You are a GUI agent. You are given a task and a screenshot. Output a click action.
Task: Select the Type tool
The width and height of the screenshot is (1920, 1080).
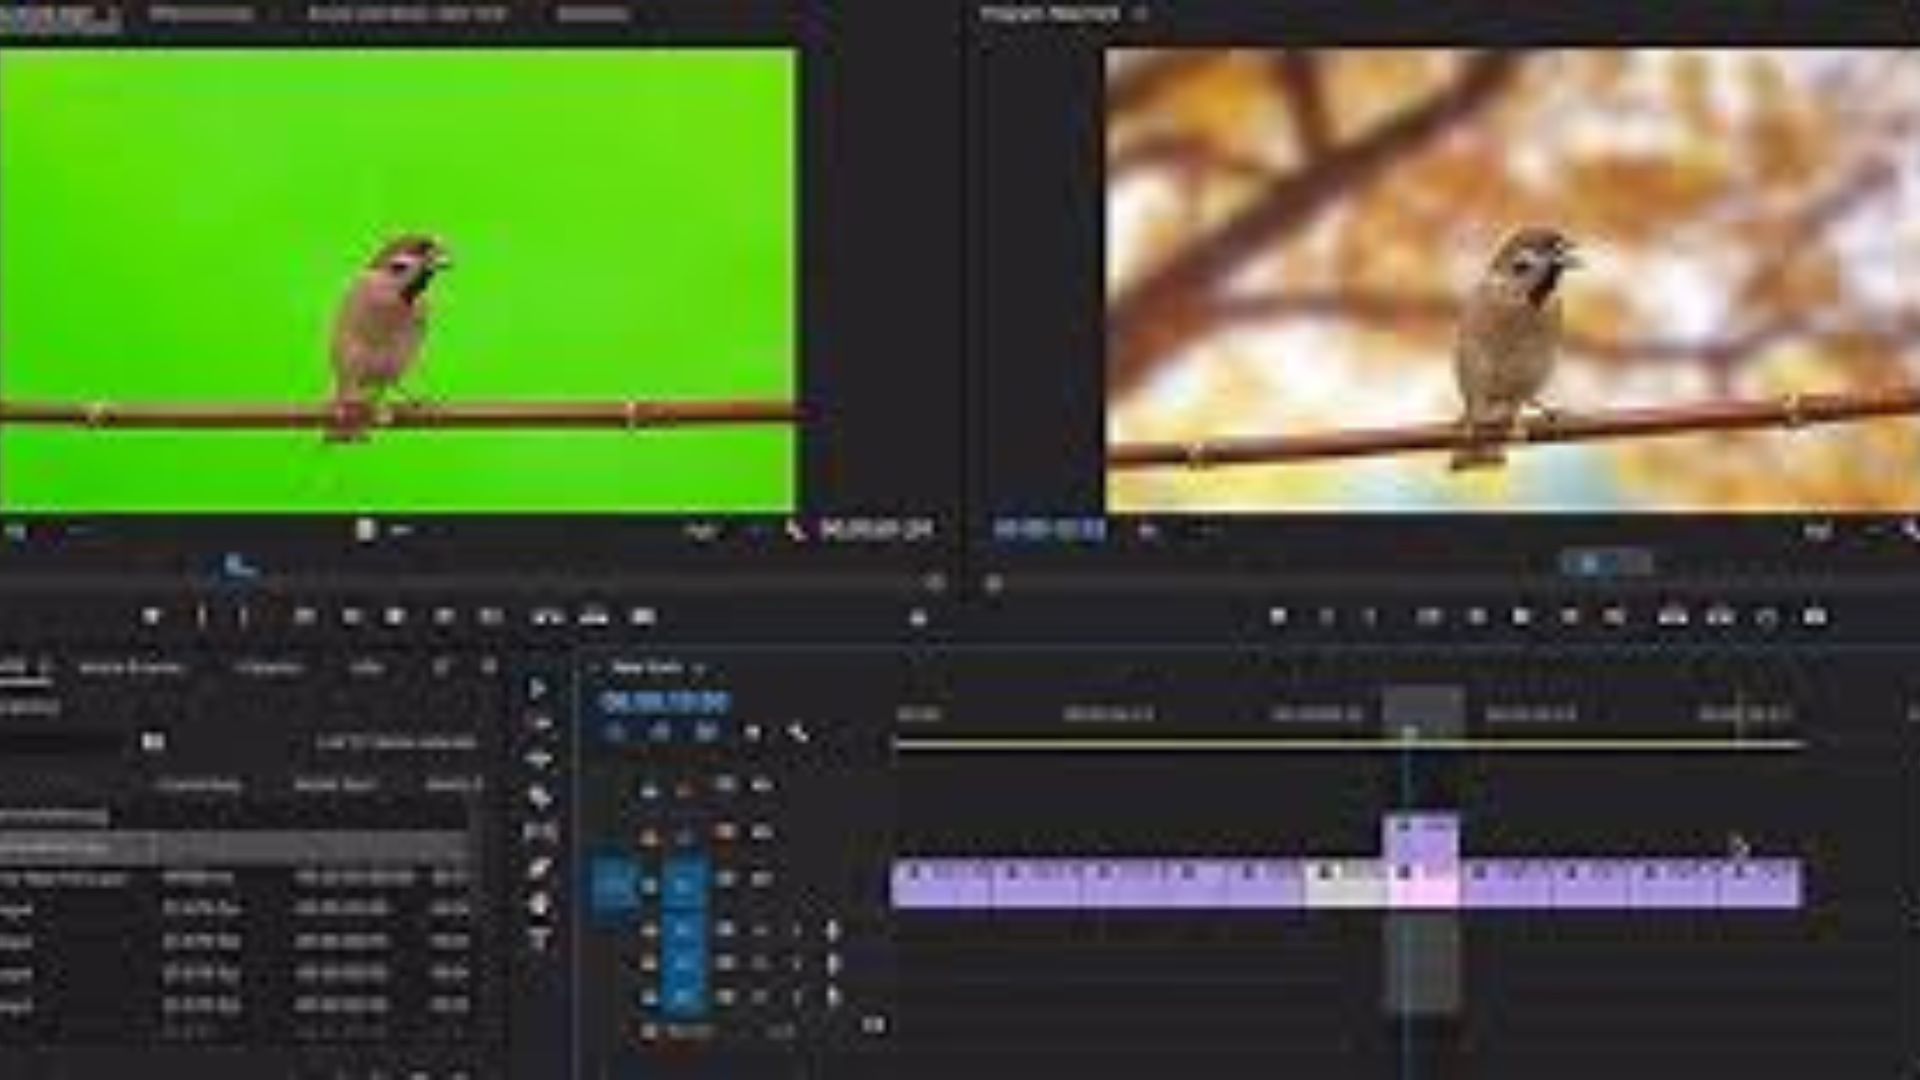click(x=539, y=940)
